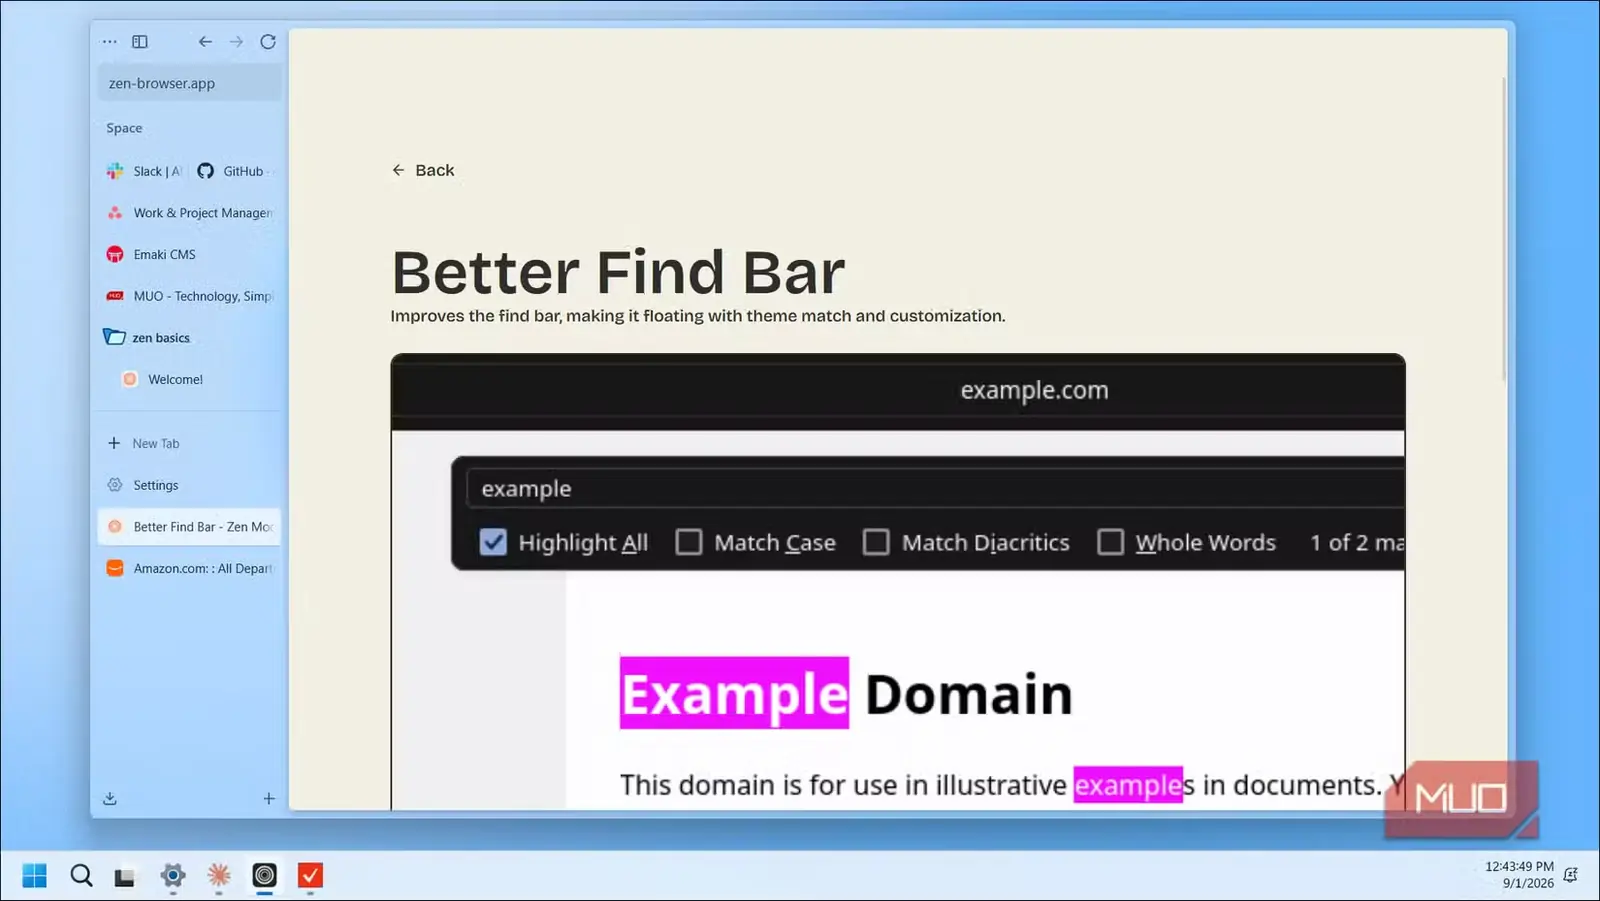The image size is (1600, 901).
Task: Go back with the toolbar back arrow
Action: (205, 42)
